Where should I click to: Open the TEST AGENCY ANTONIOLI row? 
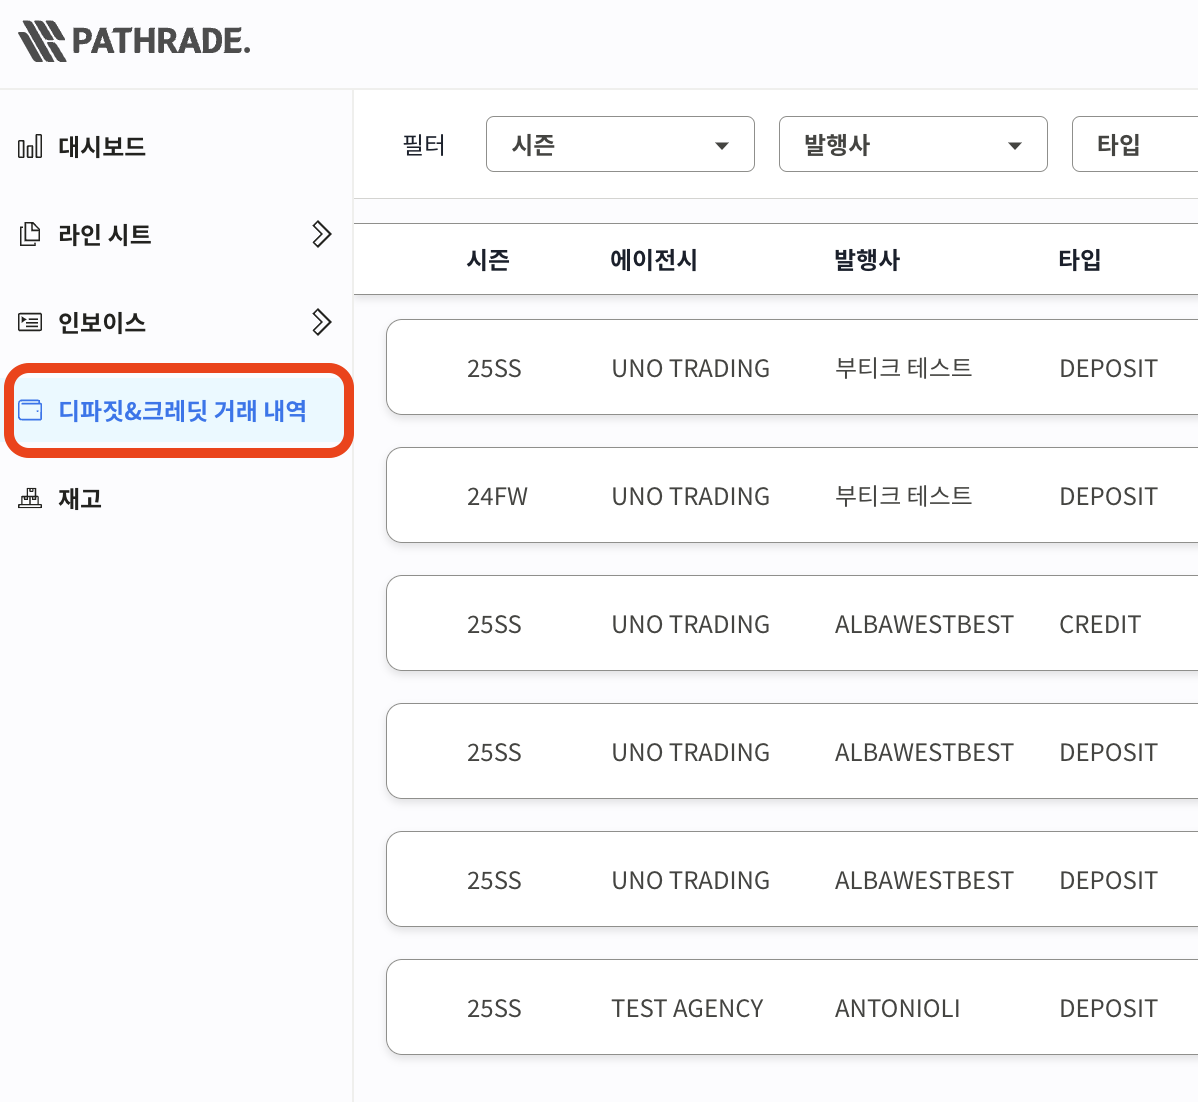[790, 1008]
